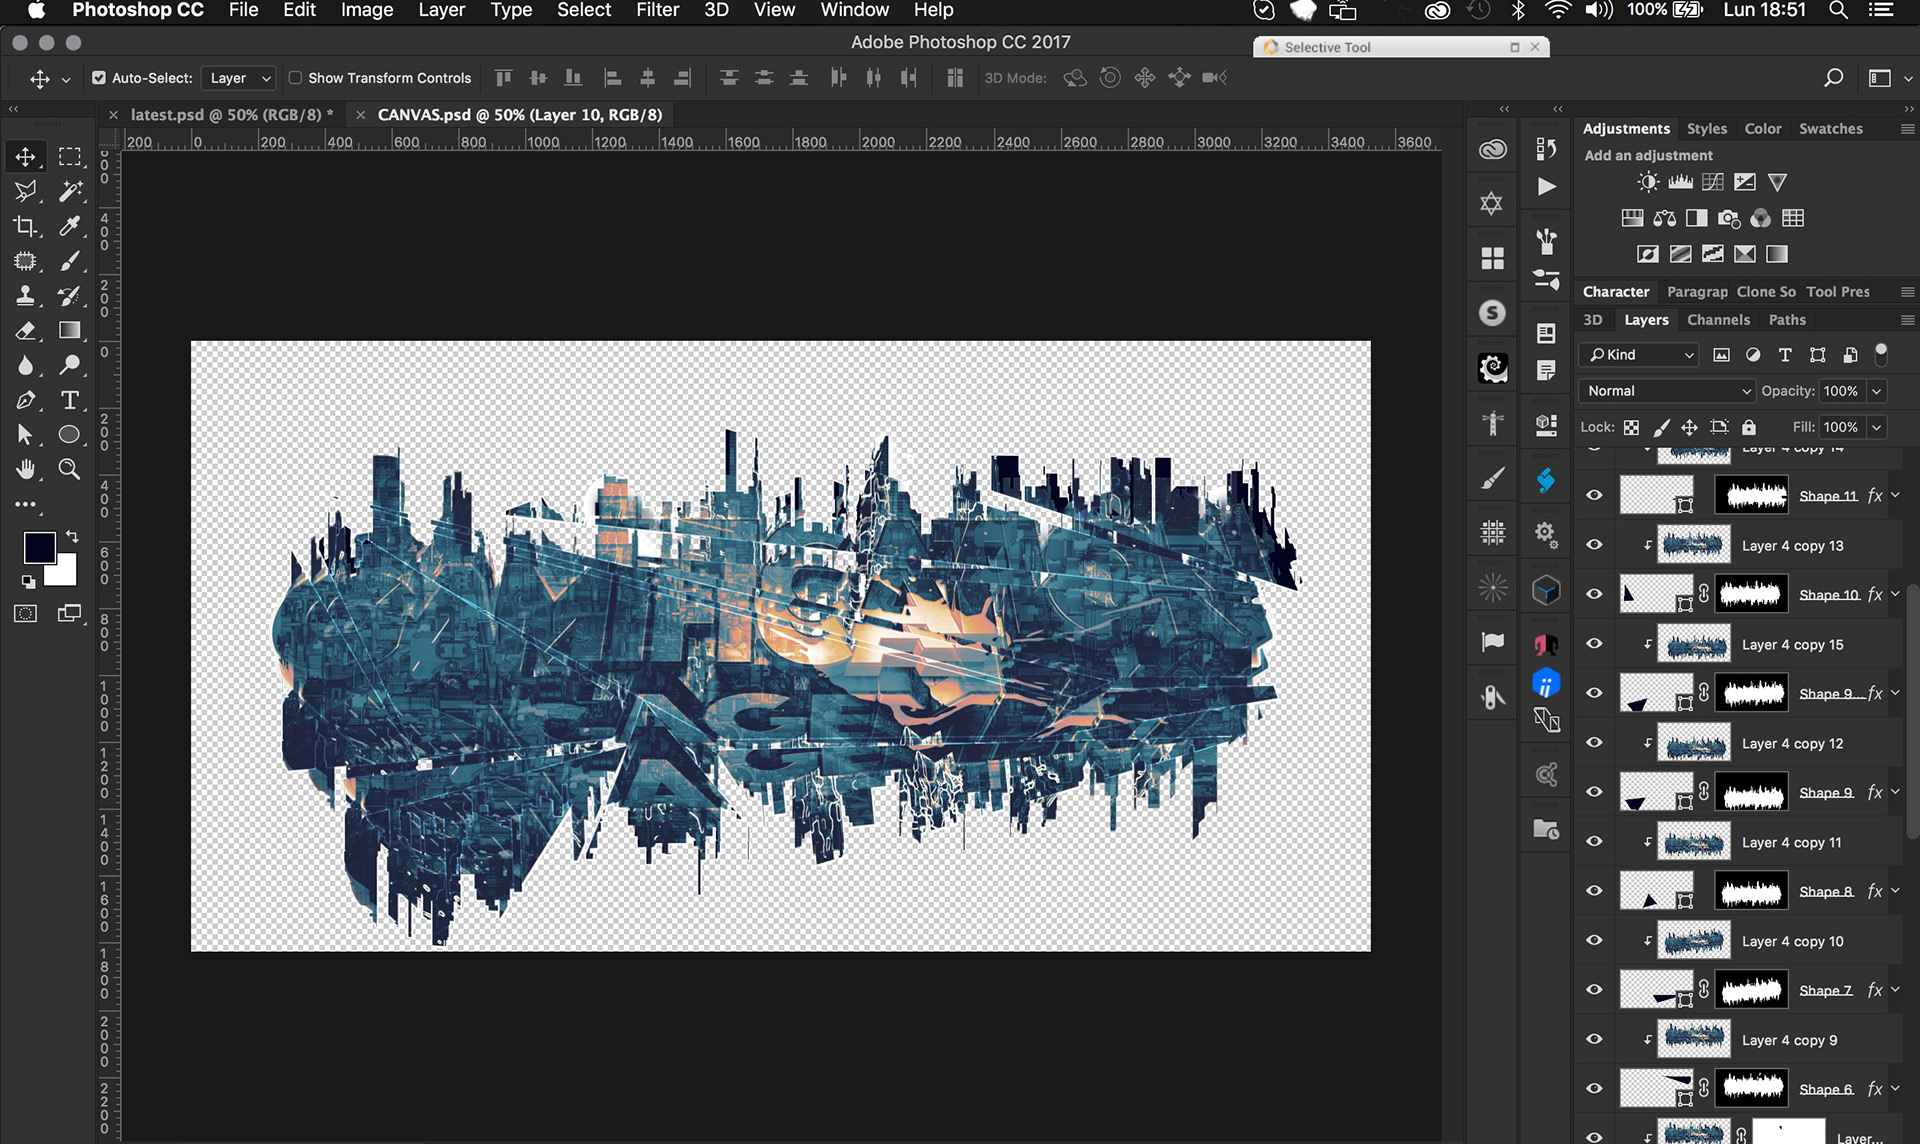Uncheck the Auto-Select checkbox
Viewport: 1920px width, 1144px height.
pos(99,78)
